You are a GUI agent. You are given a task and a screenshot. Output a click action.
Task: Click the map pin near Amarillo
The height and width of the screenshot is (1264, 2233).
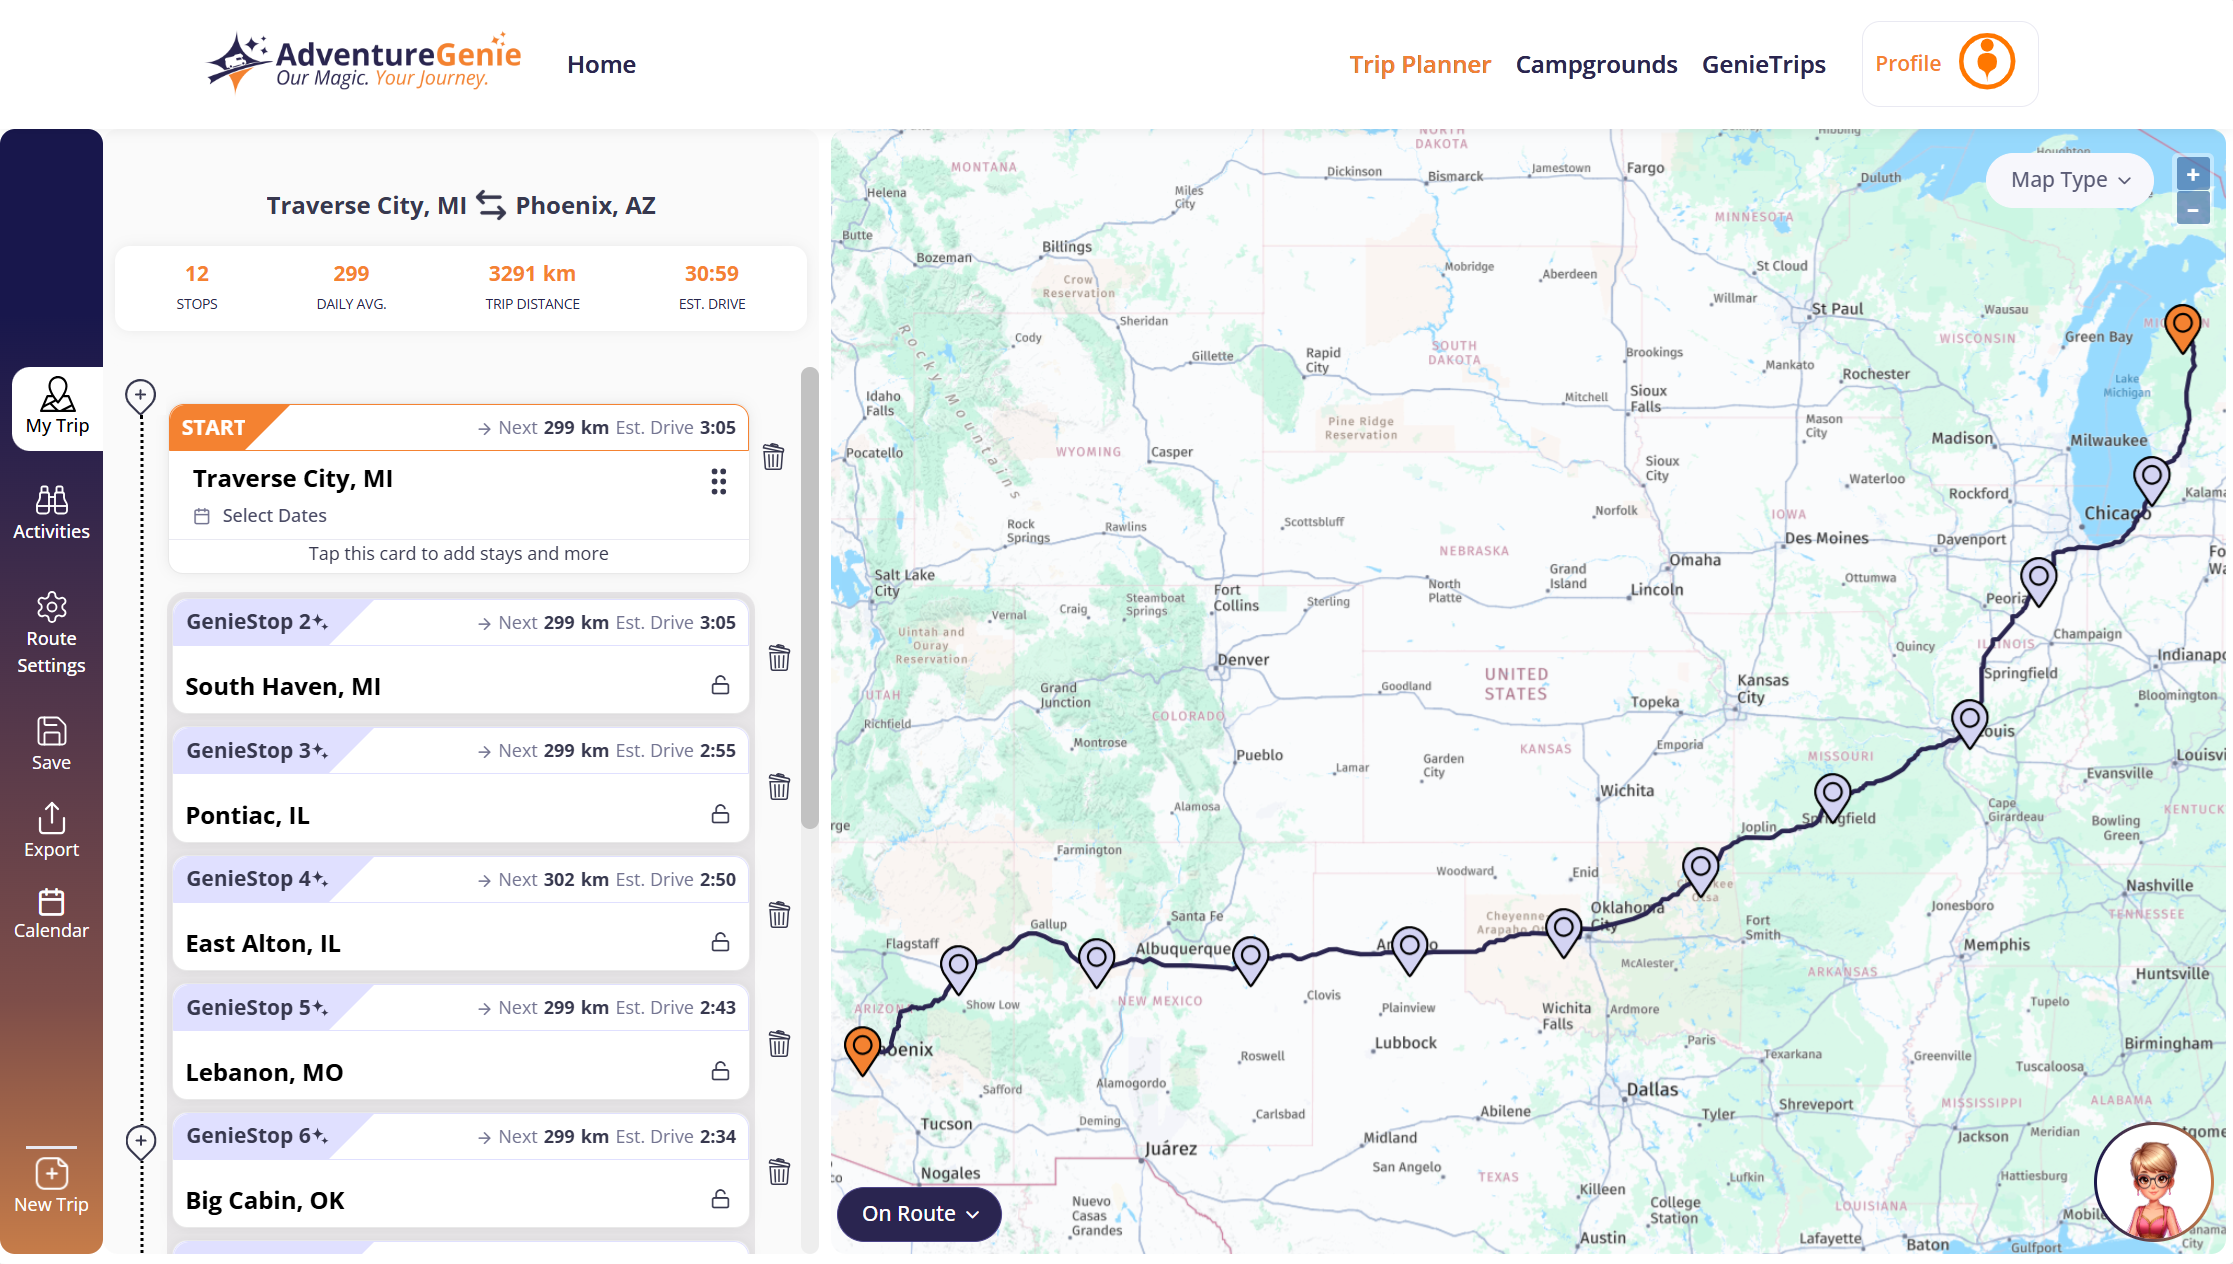point(1410,950)
